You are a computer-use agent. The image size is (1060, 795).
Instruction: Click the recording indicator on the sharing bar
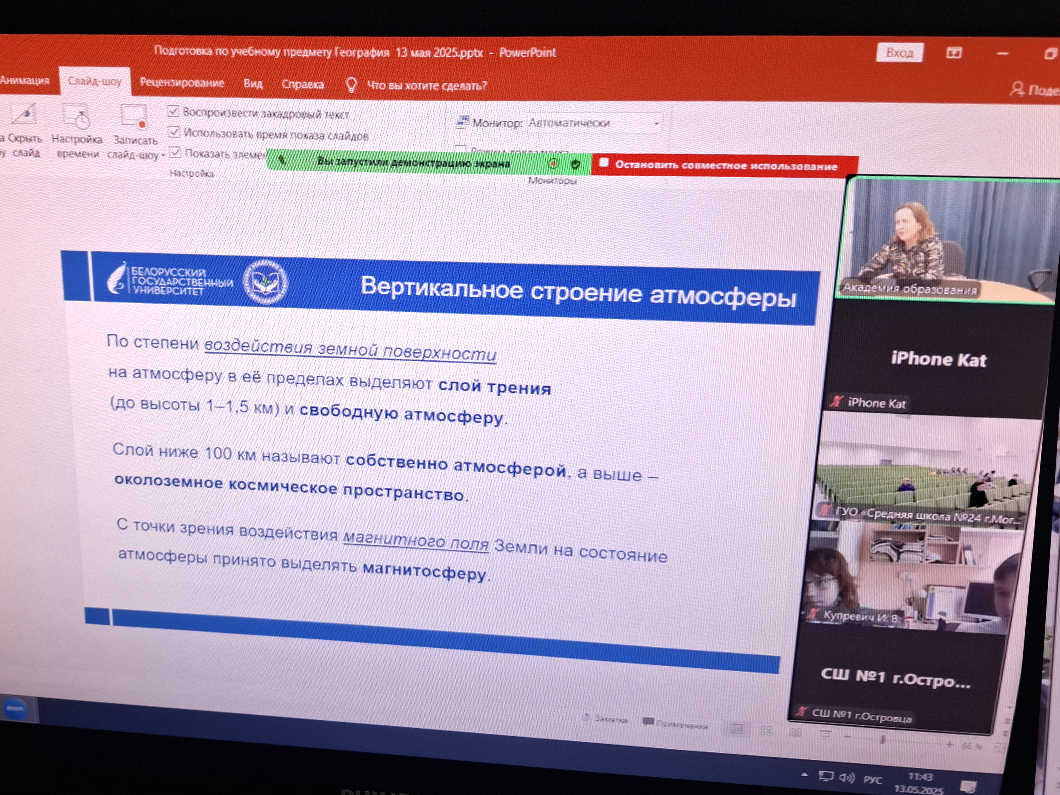tap(553, 164)
